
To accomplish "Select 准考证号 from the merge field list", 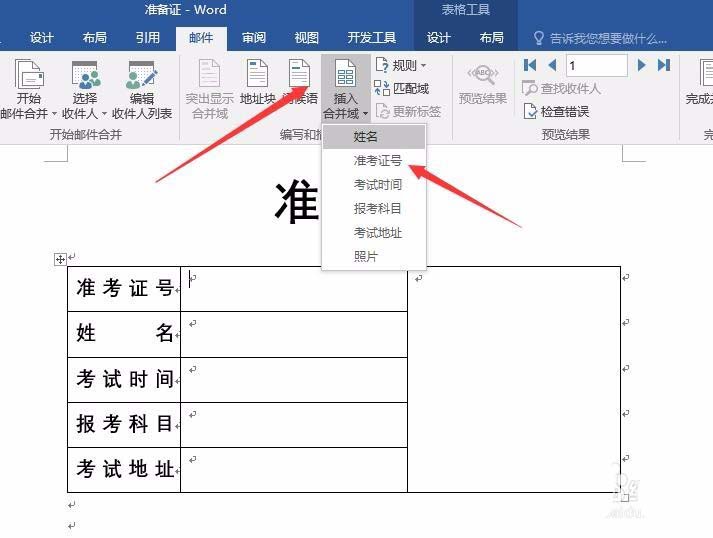I will click(377, 161).
